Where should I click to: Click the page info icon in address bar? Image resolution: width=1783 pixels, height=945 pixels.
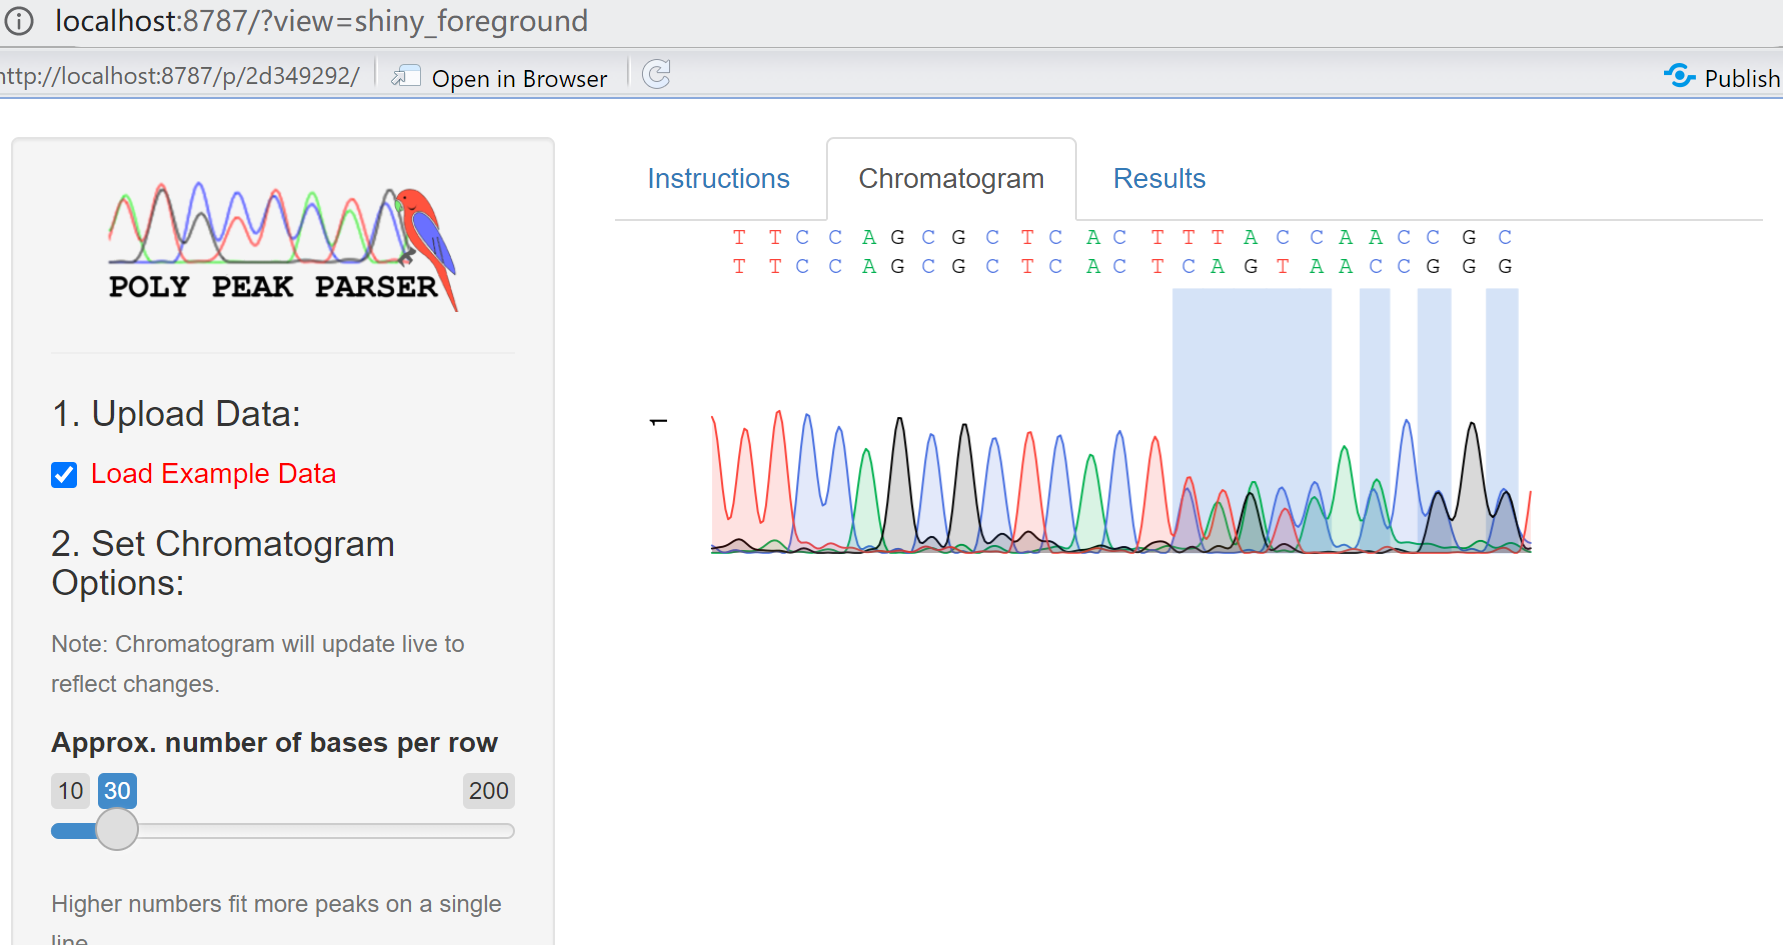pos(19,20)
